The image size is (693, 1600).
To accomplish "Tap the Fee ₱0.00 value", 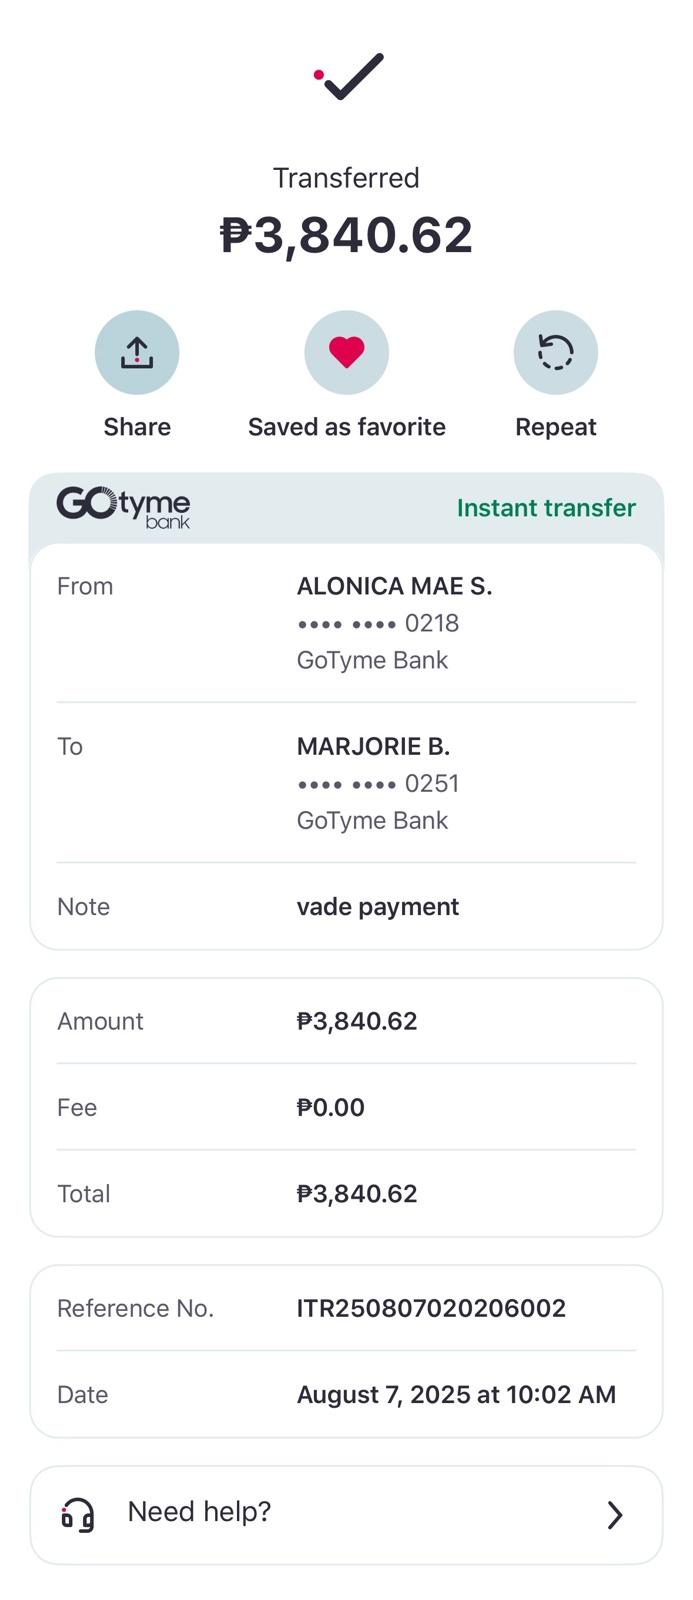I will 331,1107.
